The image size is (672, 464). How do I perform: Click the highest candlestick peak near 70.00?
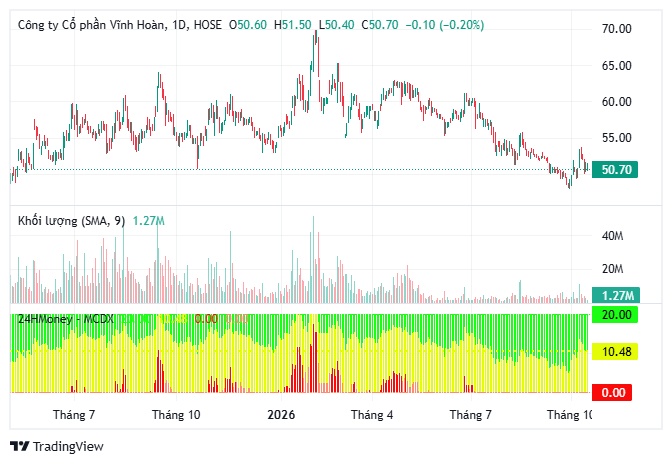[316, 34]
